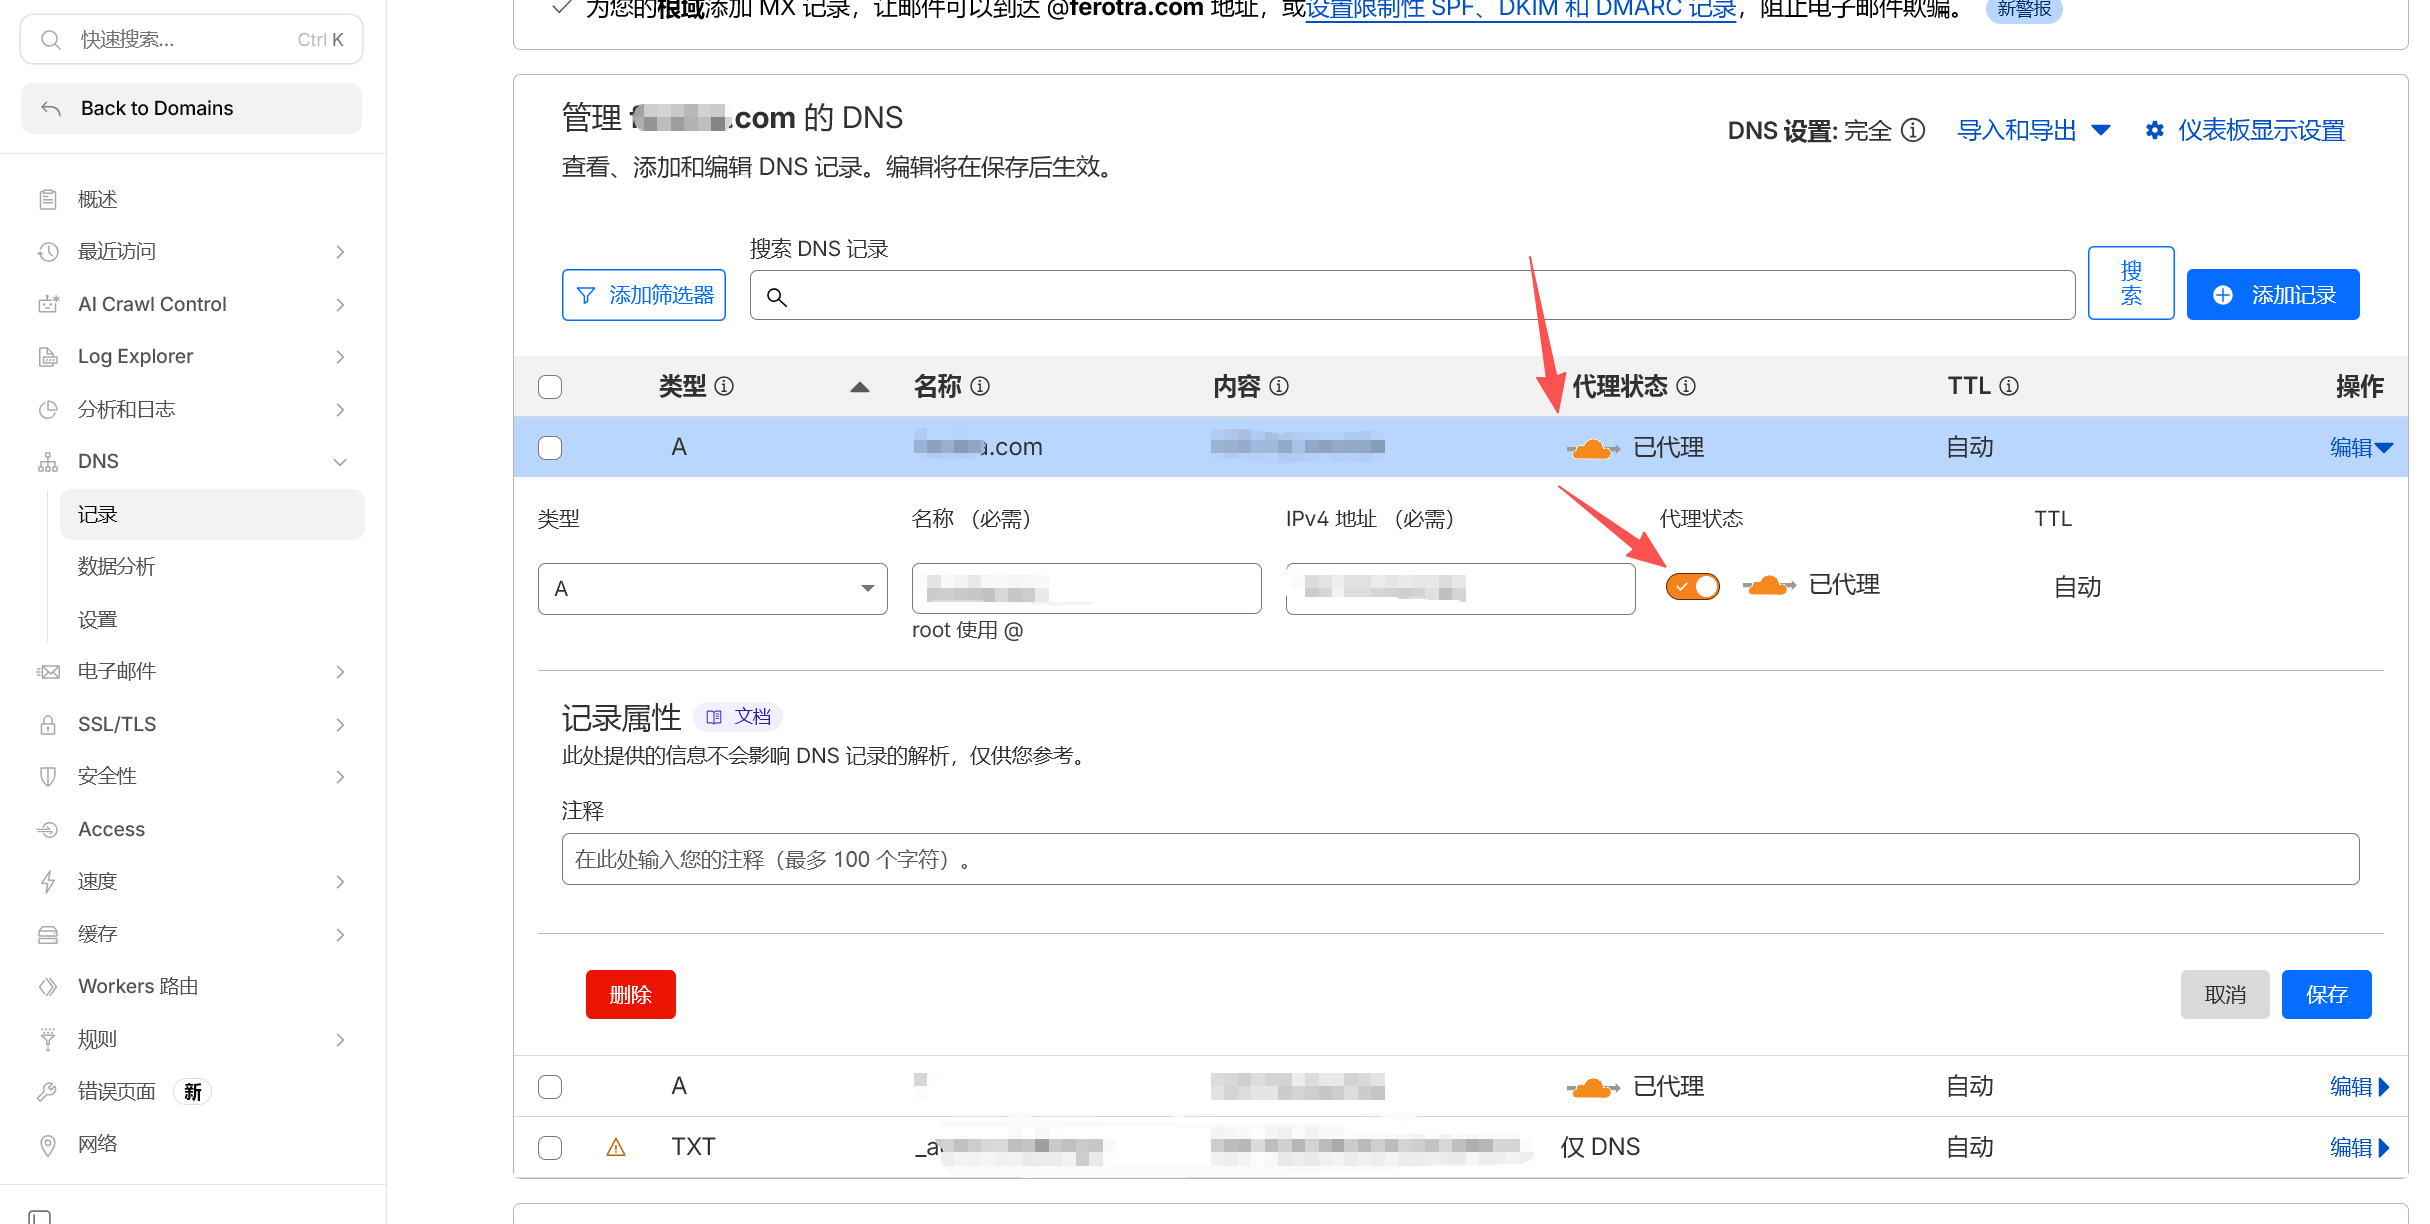The width and height of the screenshot is (2430, 1224).
Task: Sort by 类型 using the triangle arrow
Action: (x=859, y=387)
